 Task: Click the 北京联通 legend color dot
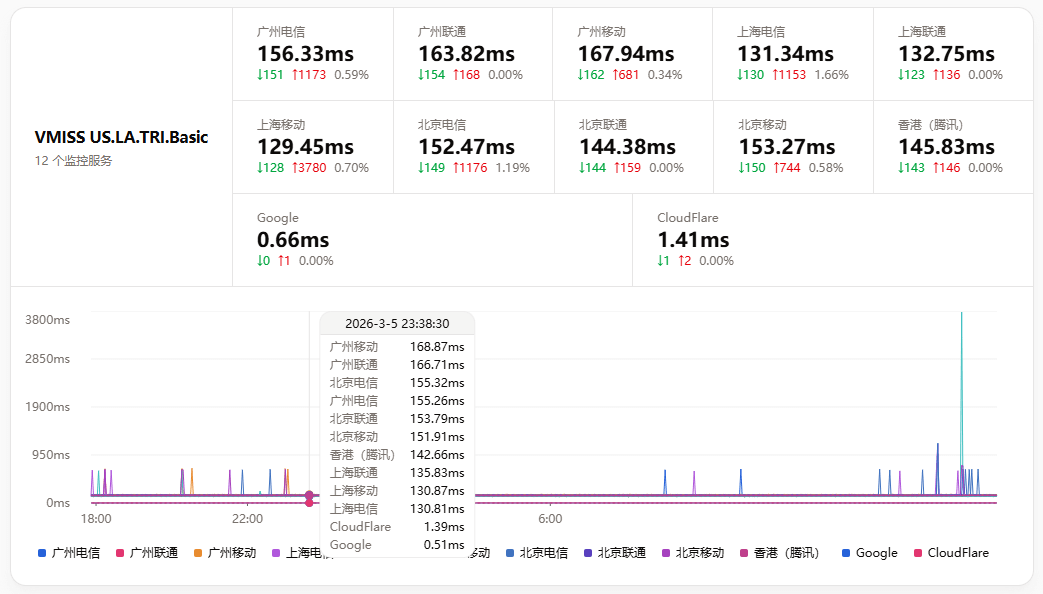588,553
